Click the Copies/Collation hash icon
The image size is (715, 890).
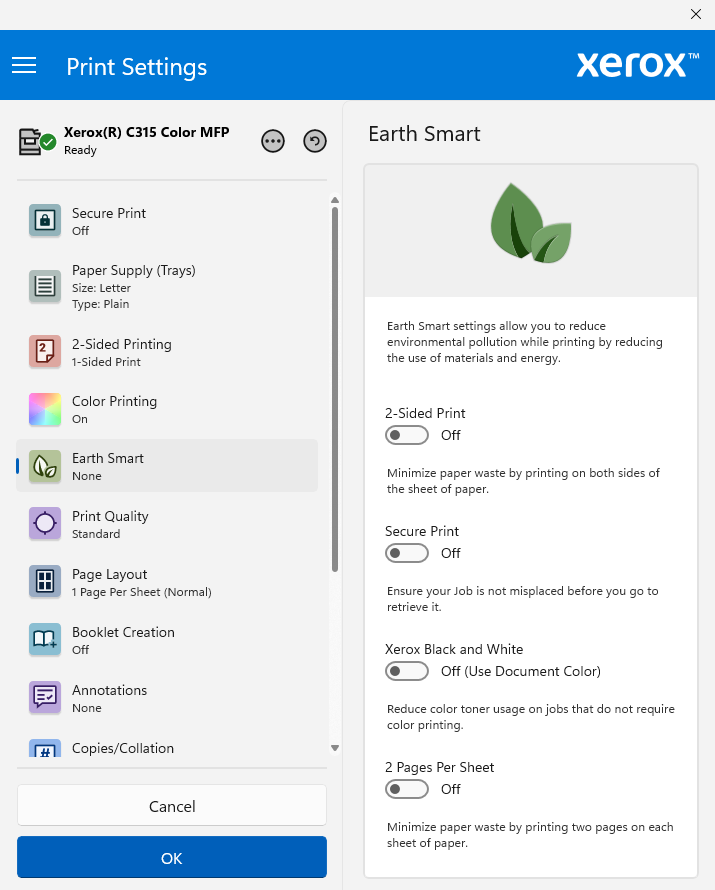click(x=45, y=749)
